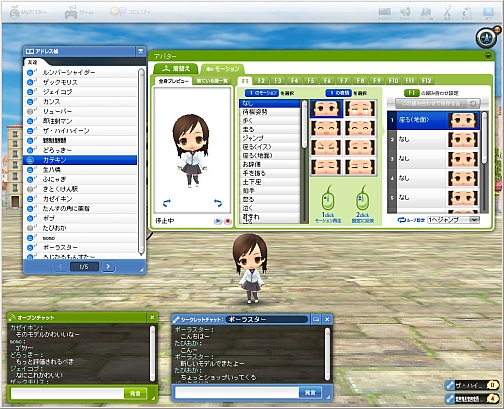Screen dimensions: 504x409
Task: Go to next address book page
Action: click(108, 266)
